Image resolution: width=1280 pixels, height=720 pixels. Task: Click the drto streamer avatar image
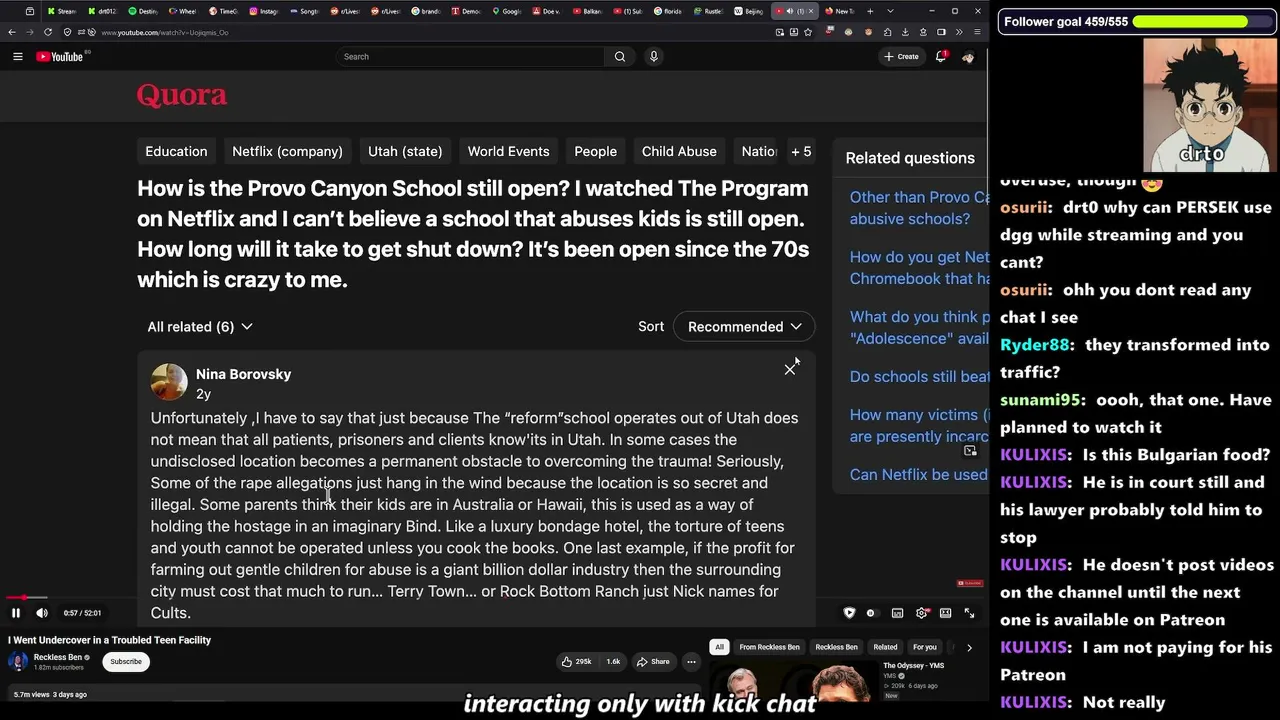pos(1209,106)
